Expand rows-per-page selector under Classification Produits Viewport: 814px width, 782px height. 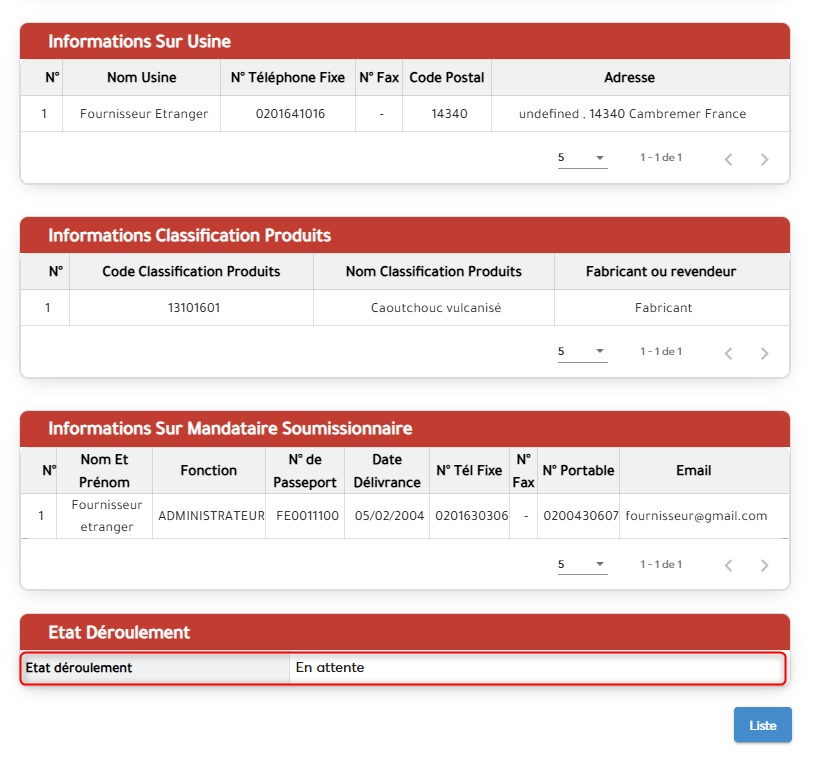point(582,352)
